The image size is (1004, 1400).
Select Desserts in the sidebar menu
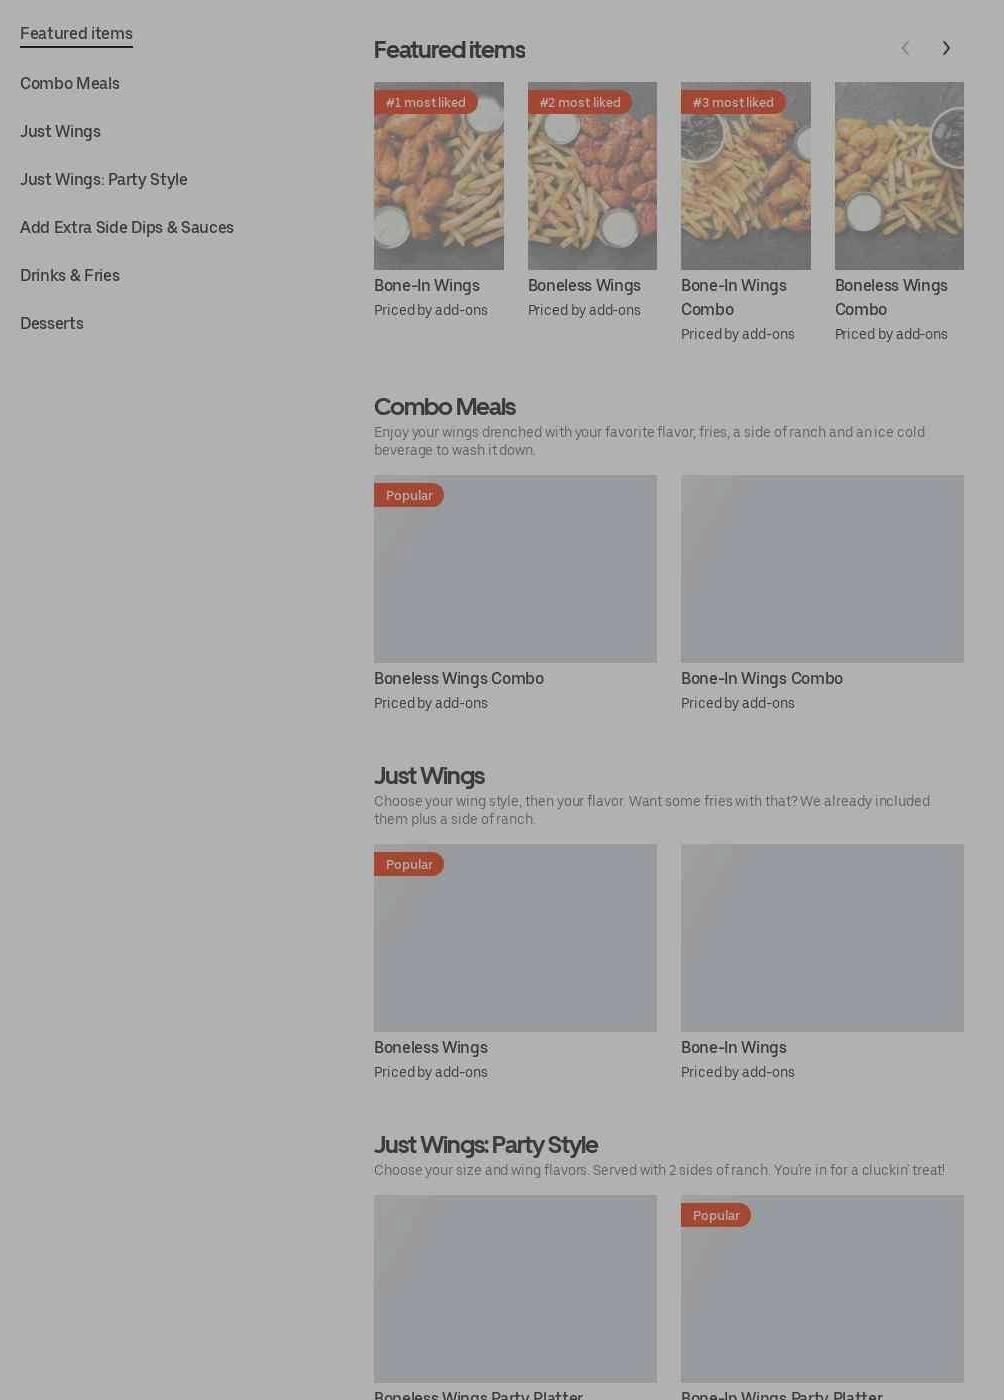52,323
